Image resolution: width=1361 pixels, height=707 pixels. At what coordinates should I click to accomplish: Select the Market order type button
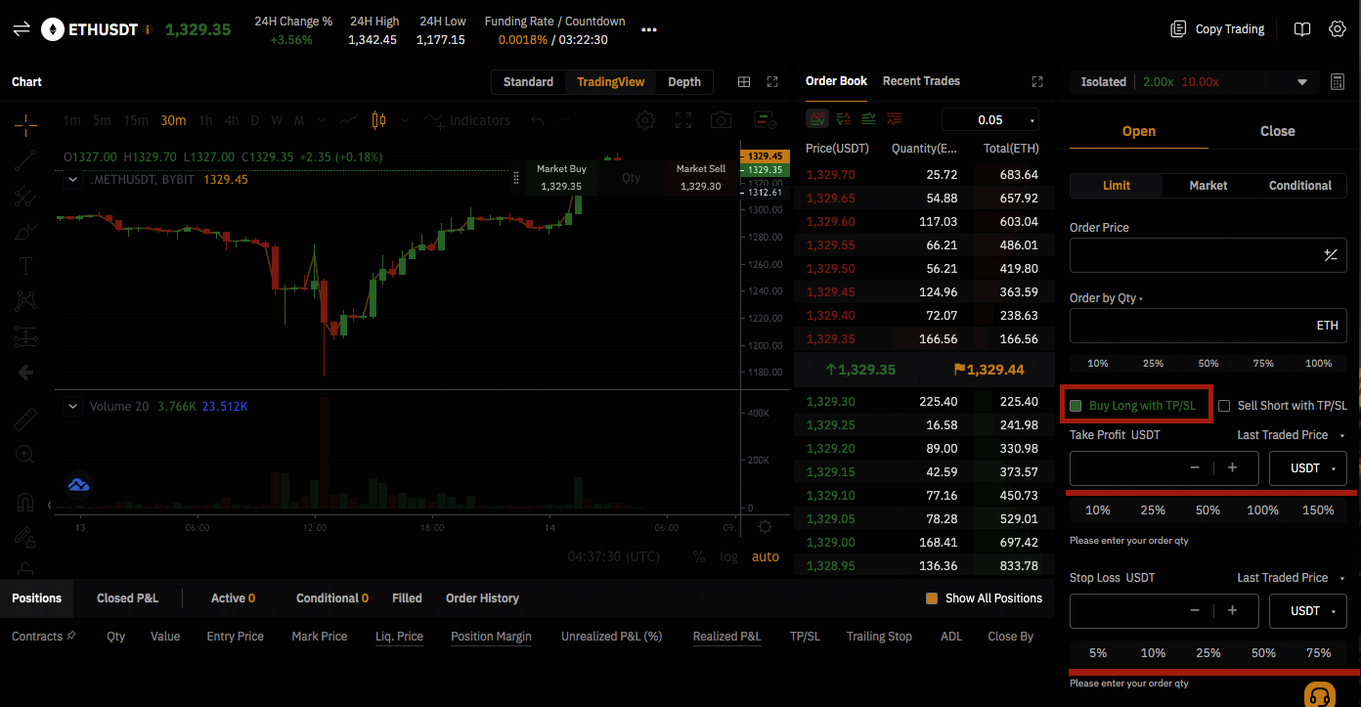tap(1208, 185)
